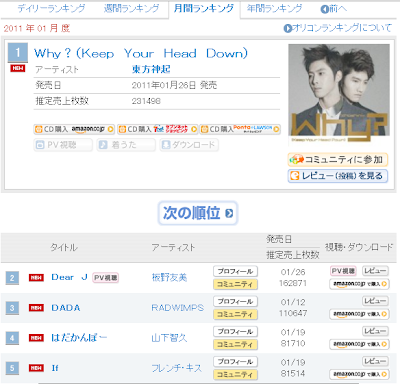Open レビュー for DADA

pyautogui.click(x=375, y=301)
